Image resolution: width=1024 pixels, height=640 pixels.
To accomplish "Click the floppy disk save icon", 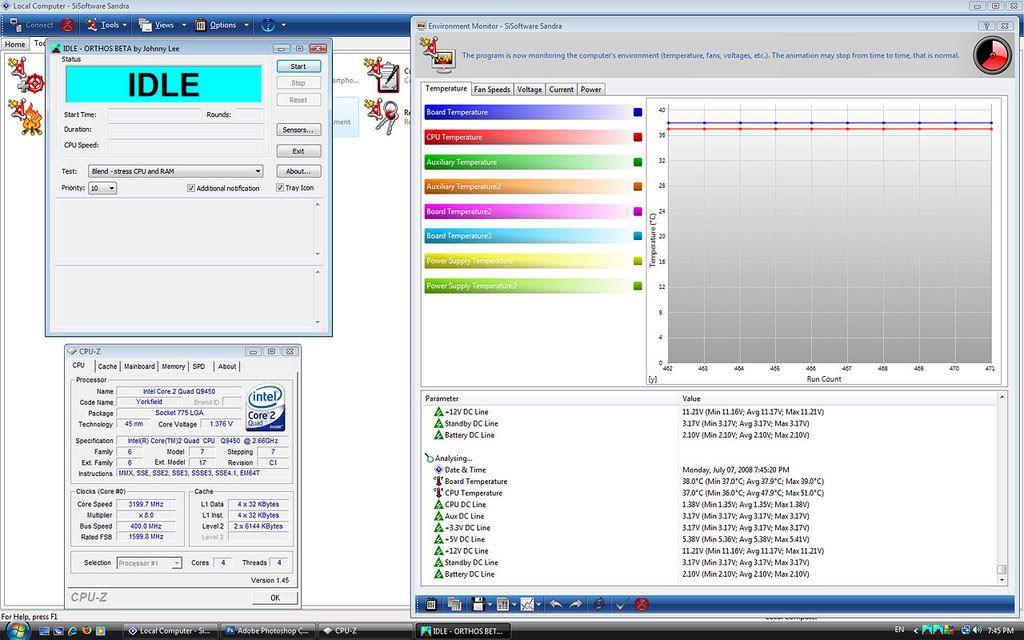I will pyautogui.click(x=478, y=604).
